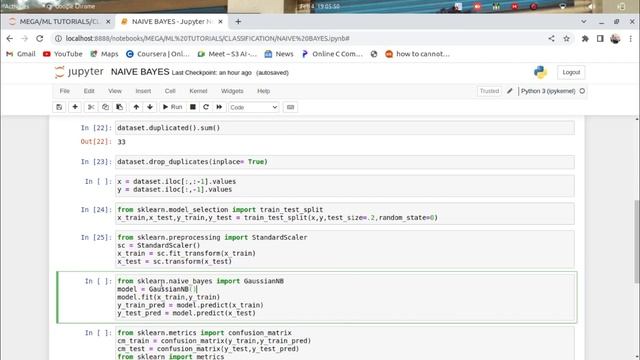Screen dimensions: 640x360
Task: Move selected cell up arrow
Action: [136, 107]
